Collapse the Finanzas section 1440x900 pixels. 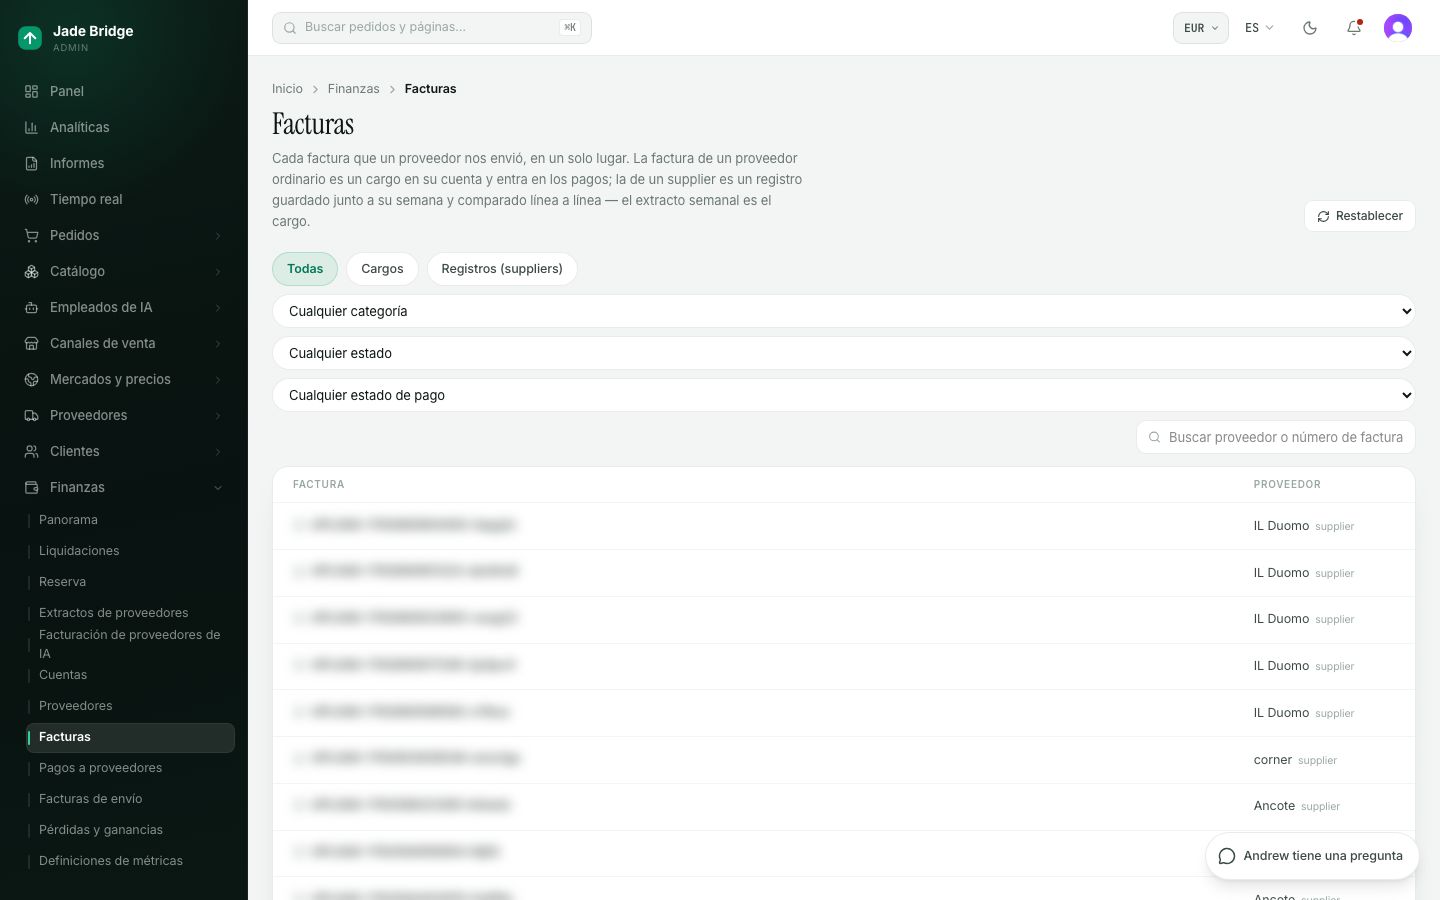[x=124, y=487]
